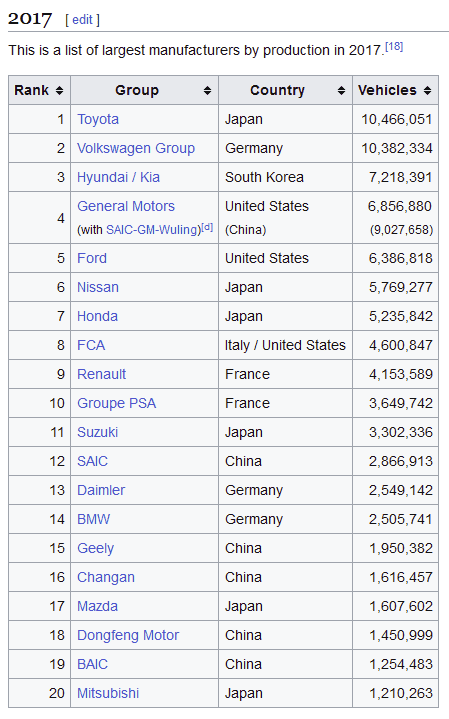This screenshot has width=449, height=719.
Task: Follow the FCA link
Action: [91, 345]
